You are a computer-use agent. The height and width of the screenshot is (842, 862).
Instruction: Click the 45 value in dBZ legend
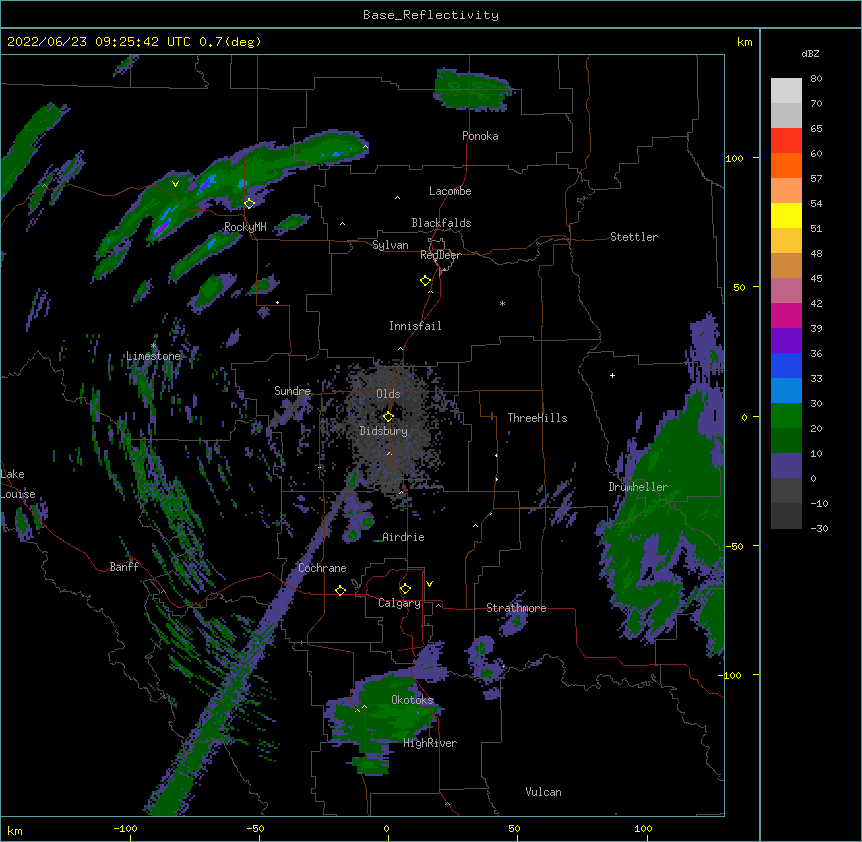[816, 279]
